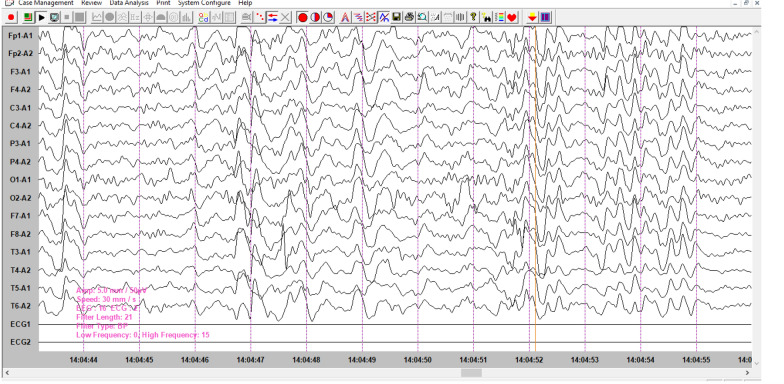The width and height of the screenshot is (784, 384).
Task: Click the red down-arrow toolbar icon
Action: pos(532,18)
